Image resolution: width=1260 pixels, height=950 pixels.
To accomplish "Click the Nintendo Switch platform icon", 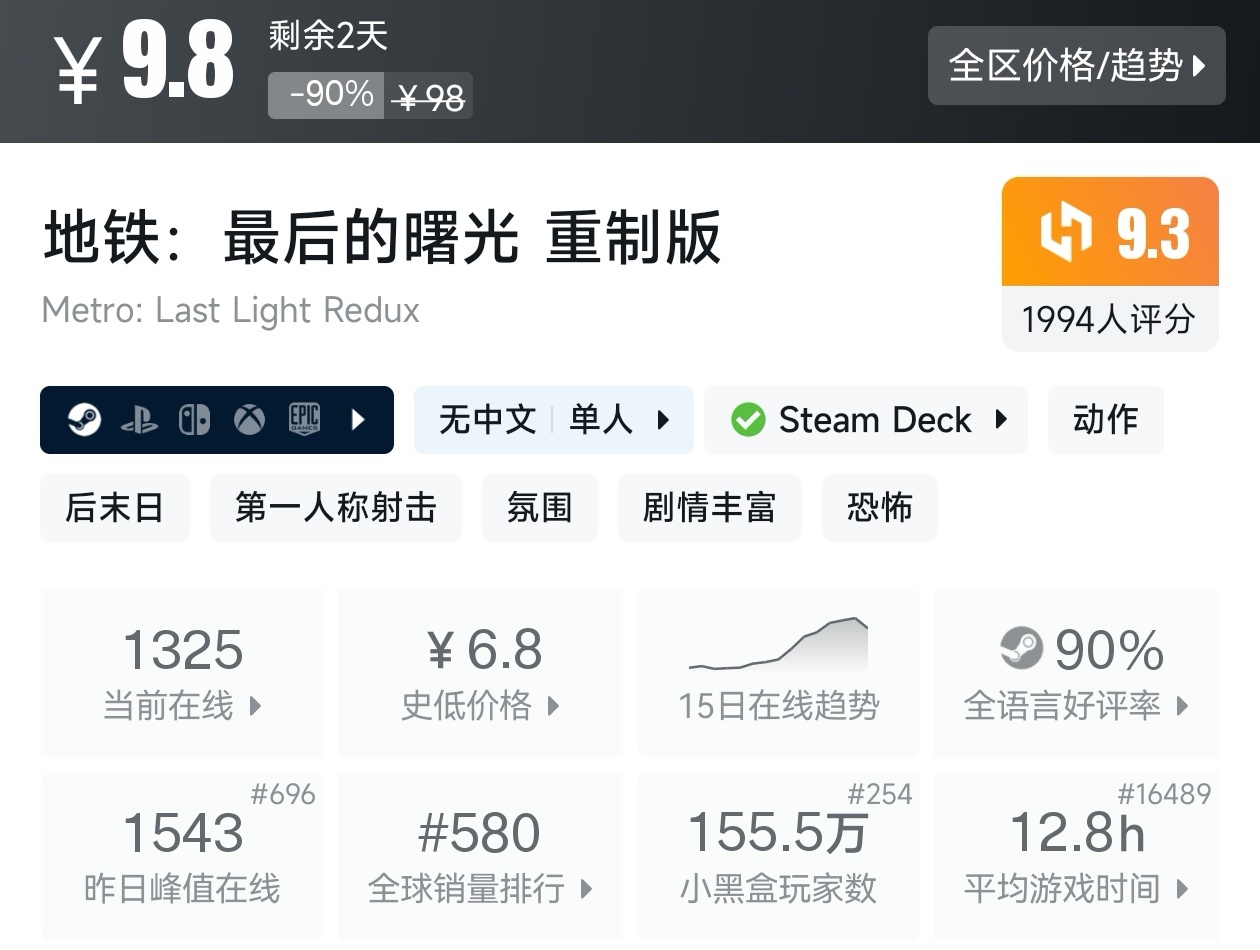I will pos(194,420).
